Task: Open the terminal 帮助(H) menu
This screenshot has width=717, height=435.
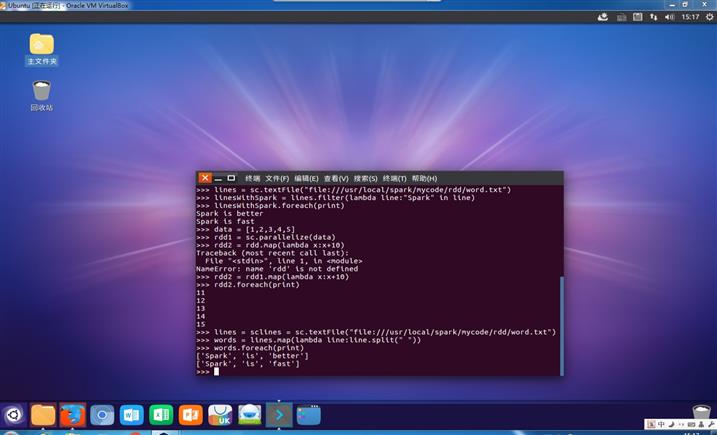Action: [x=424, y=178]
